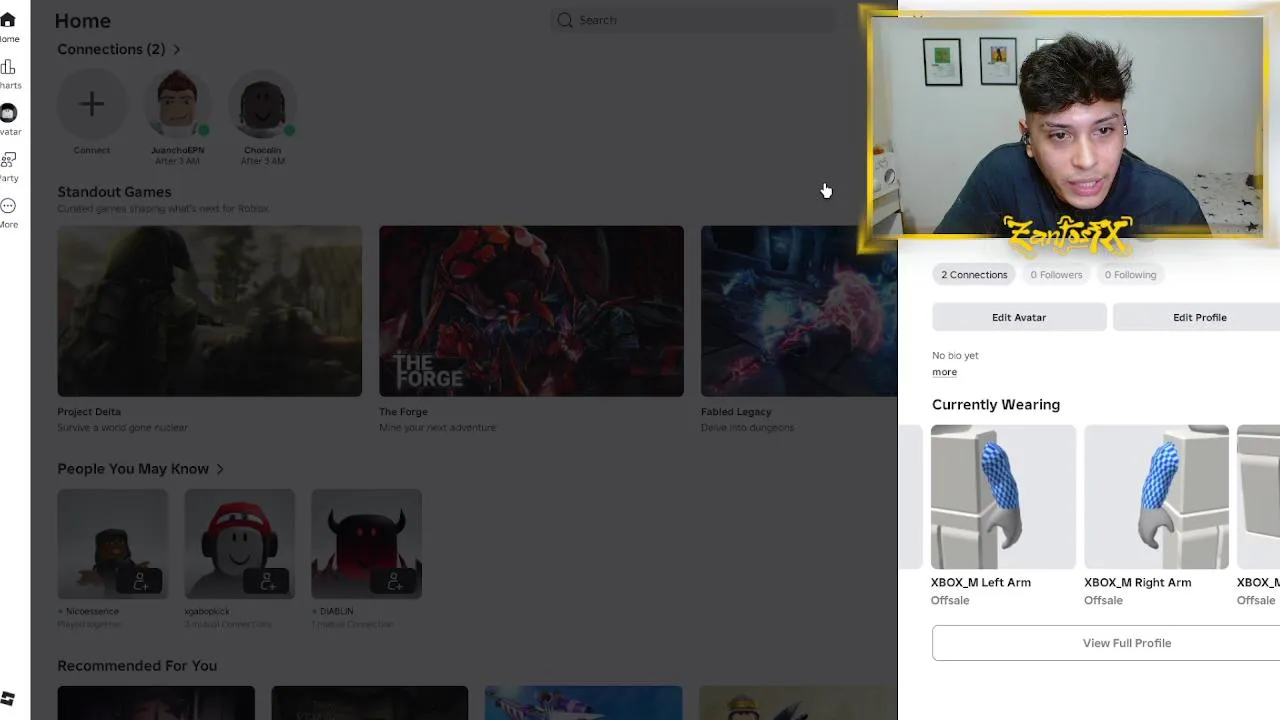The width and height of the screenshot is (1280, 720).
Task: Open the Avatar sidebar icon
Action: pyautogui.click(x=8, y=113)
